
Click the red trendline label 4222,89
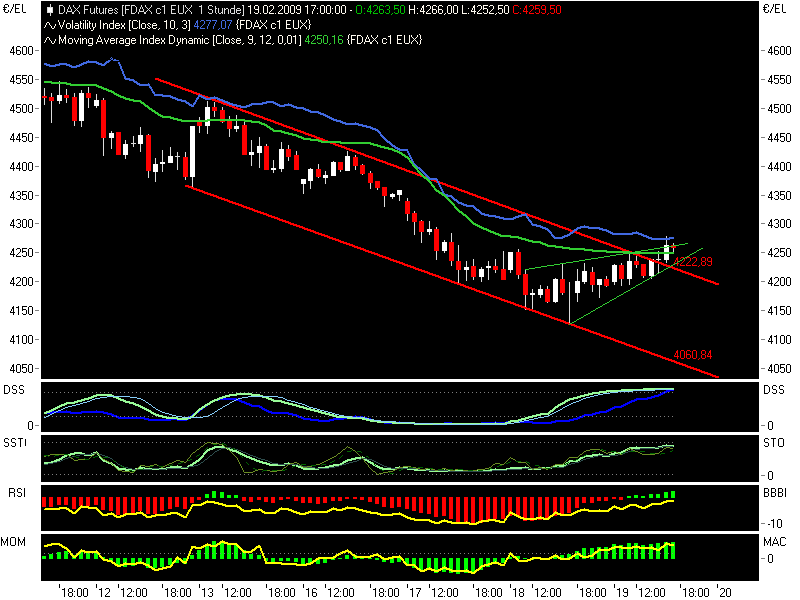point(693,262)
